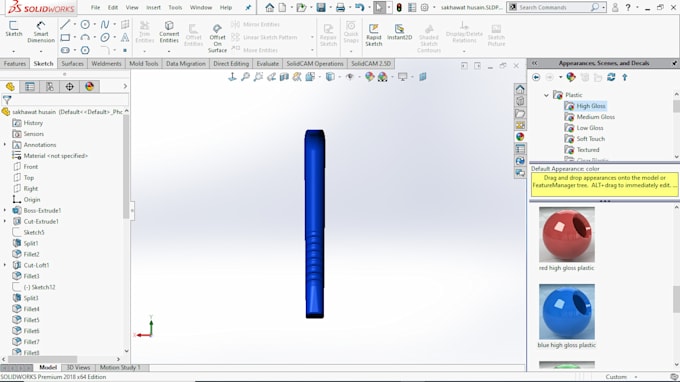This screenshot has width=680, height=382.
Task: Open the Motion Study 1 tab
Action: coord(120,367)
